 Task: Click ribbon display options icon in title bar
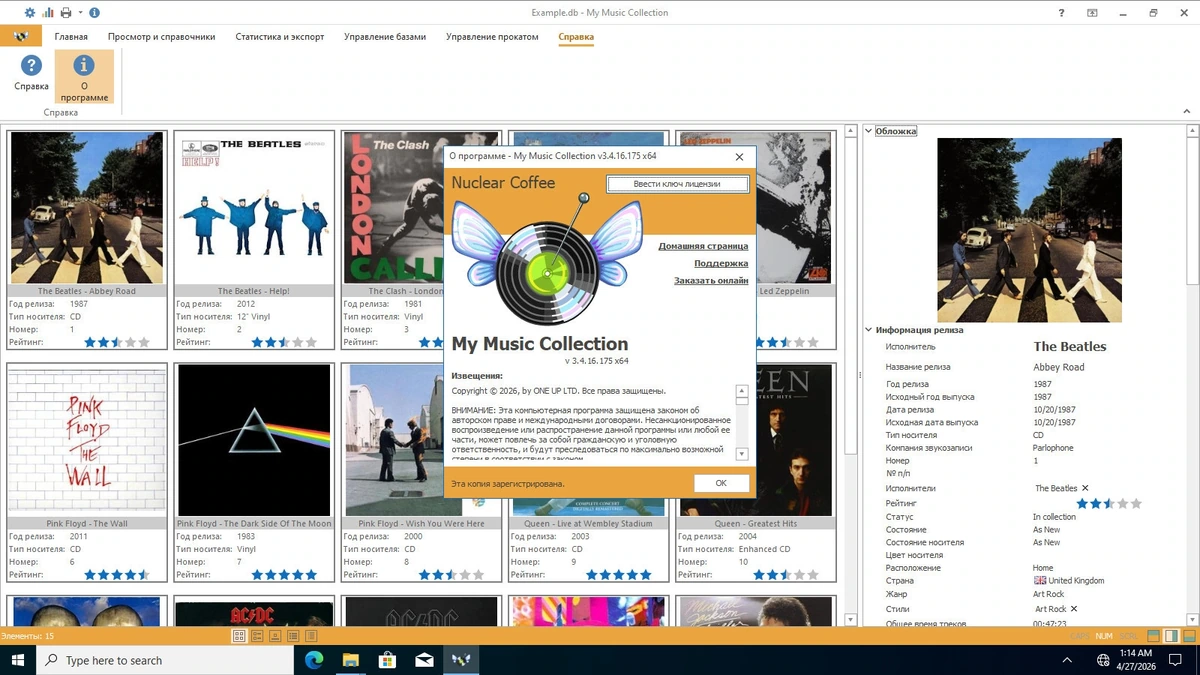(1093, 13)
